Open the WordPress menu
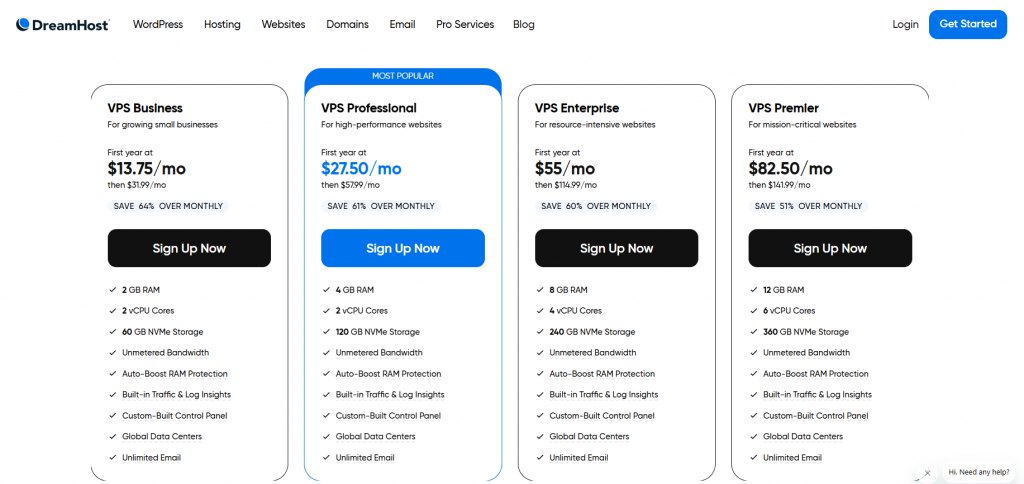The image size is (1024, 484). pyautogui.click(x=158, y=24)
